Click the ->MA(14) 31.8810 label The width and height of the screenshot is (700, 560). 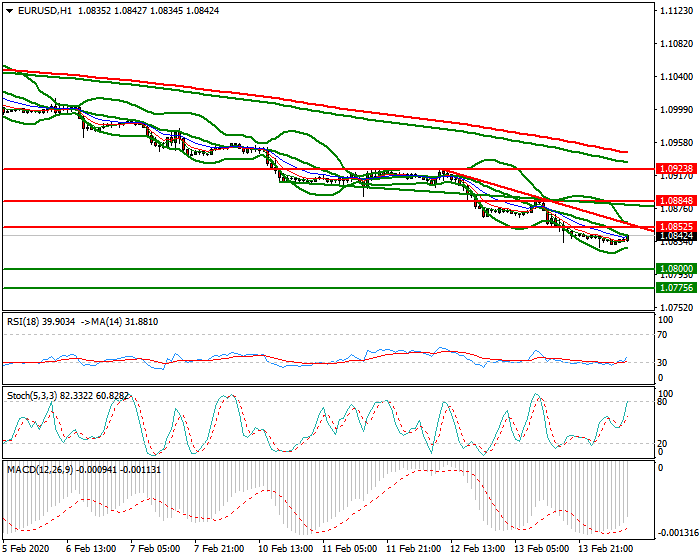(120, 322)
